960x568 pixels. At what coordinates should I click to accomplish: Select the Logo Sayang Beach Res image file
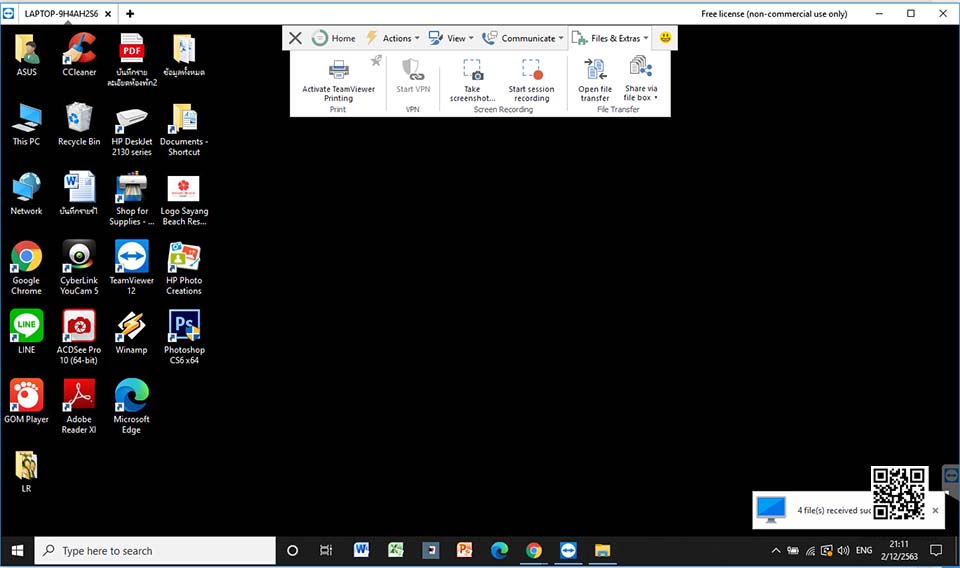(184, 200)
